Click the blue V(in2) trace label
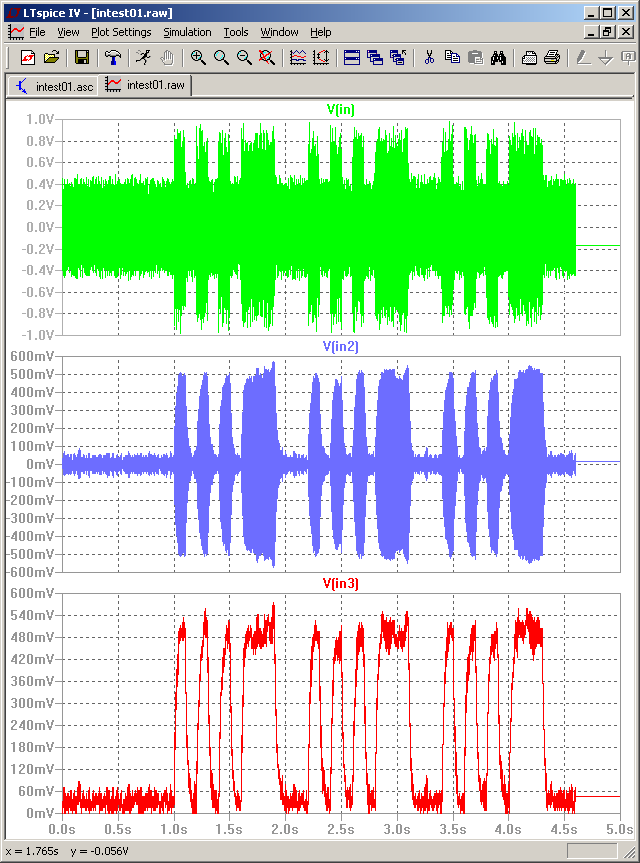This screenshot has height=863, width=640. click(x=340, y=346)
